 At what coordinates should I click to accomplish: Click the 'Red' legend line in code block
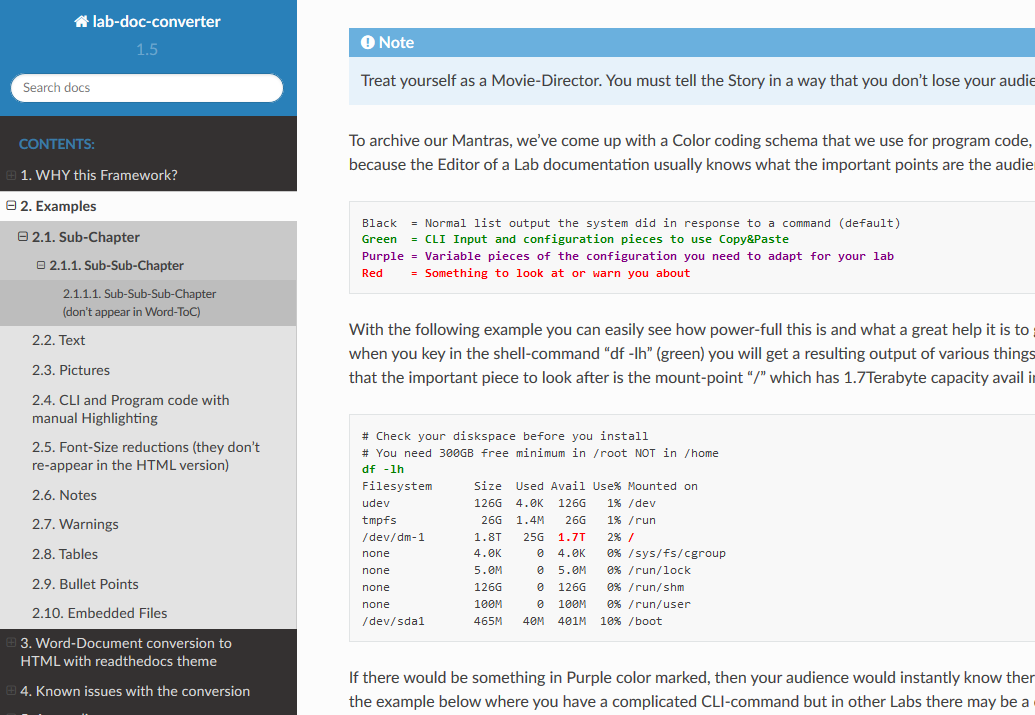(x=526, y=273)
